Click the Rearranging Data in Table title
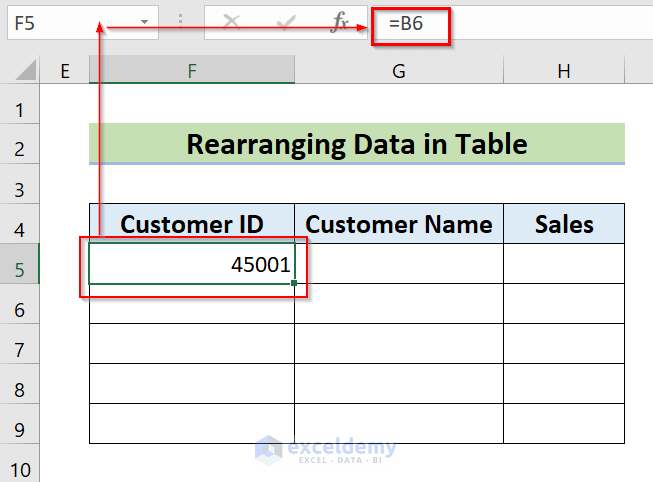The width and height of the screenshot is (653, 482). (356, 144)
